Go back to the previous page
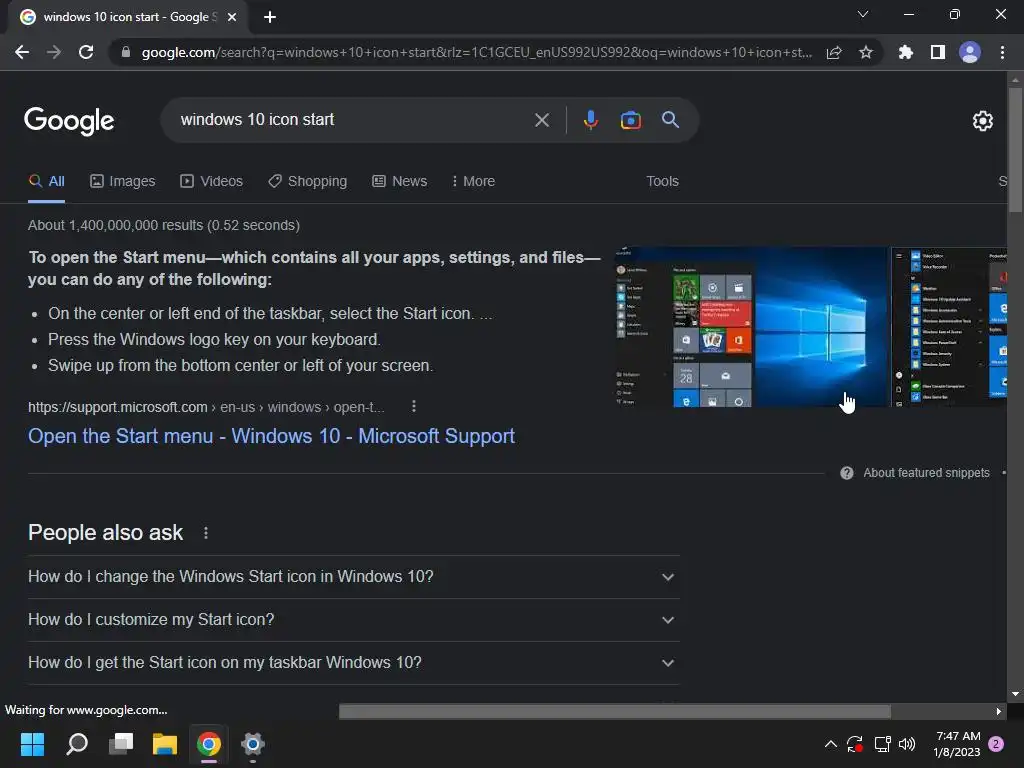Screen dimensions: 1024x768 tap(22, 52)
